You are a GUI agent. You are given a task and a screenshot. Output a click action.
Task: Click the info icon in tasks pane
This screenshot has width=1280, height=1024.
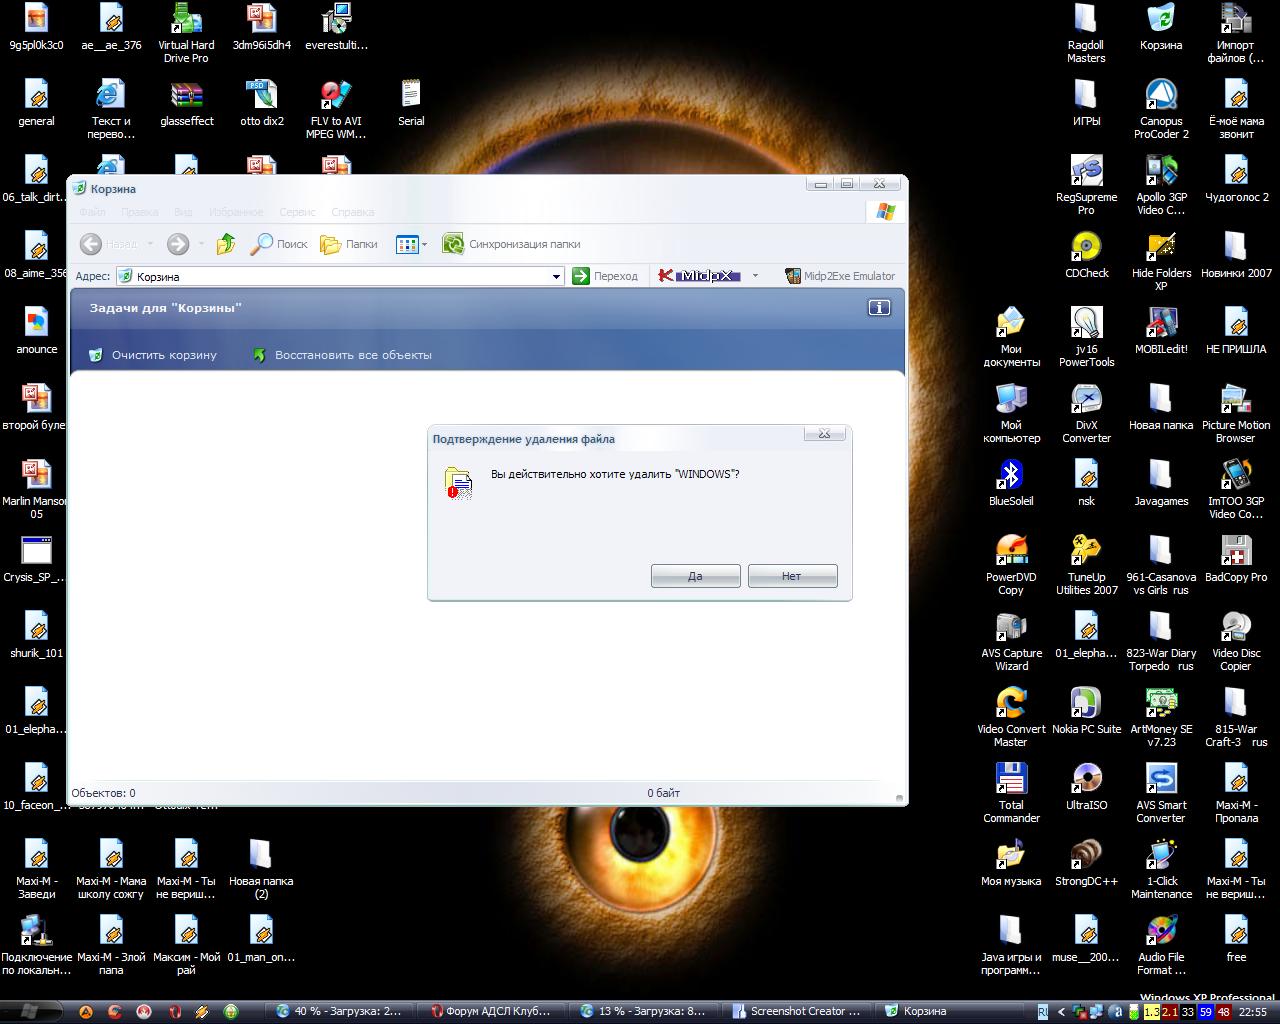[x=879, y=308]
